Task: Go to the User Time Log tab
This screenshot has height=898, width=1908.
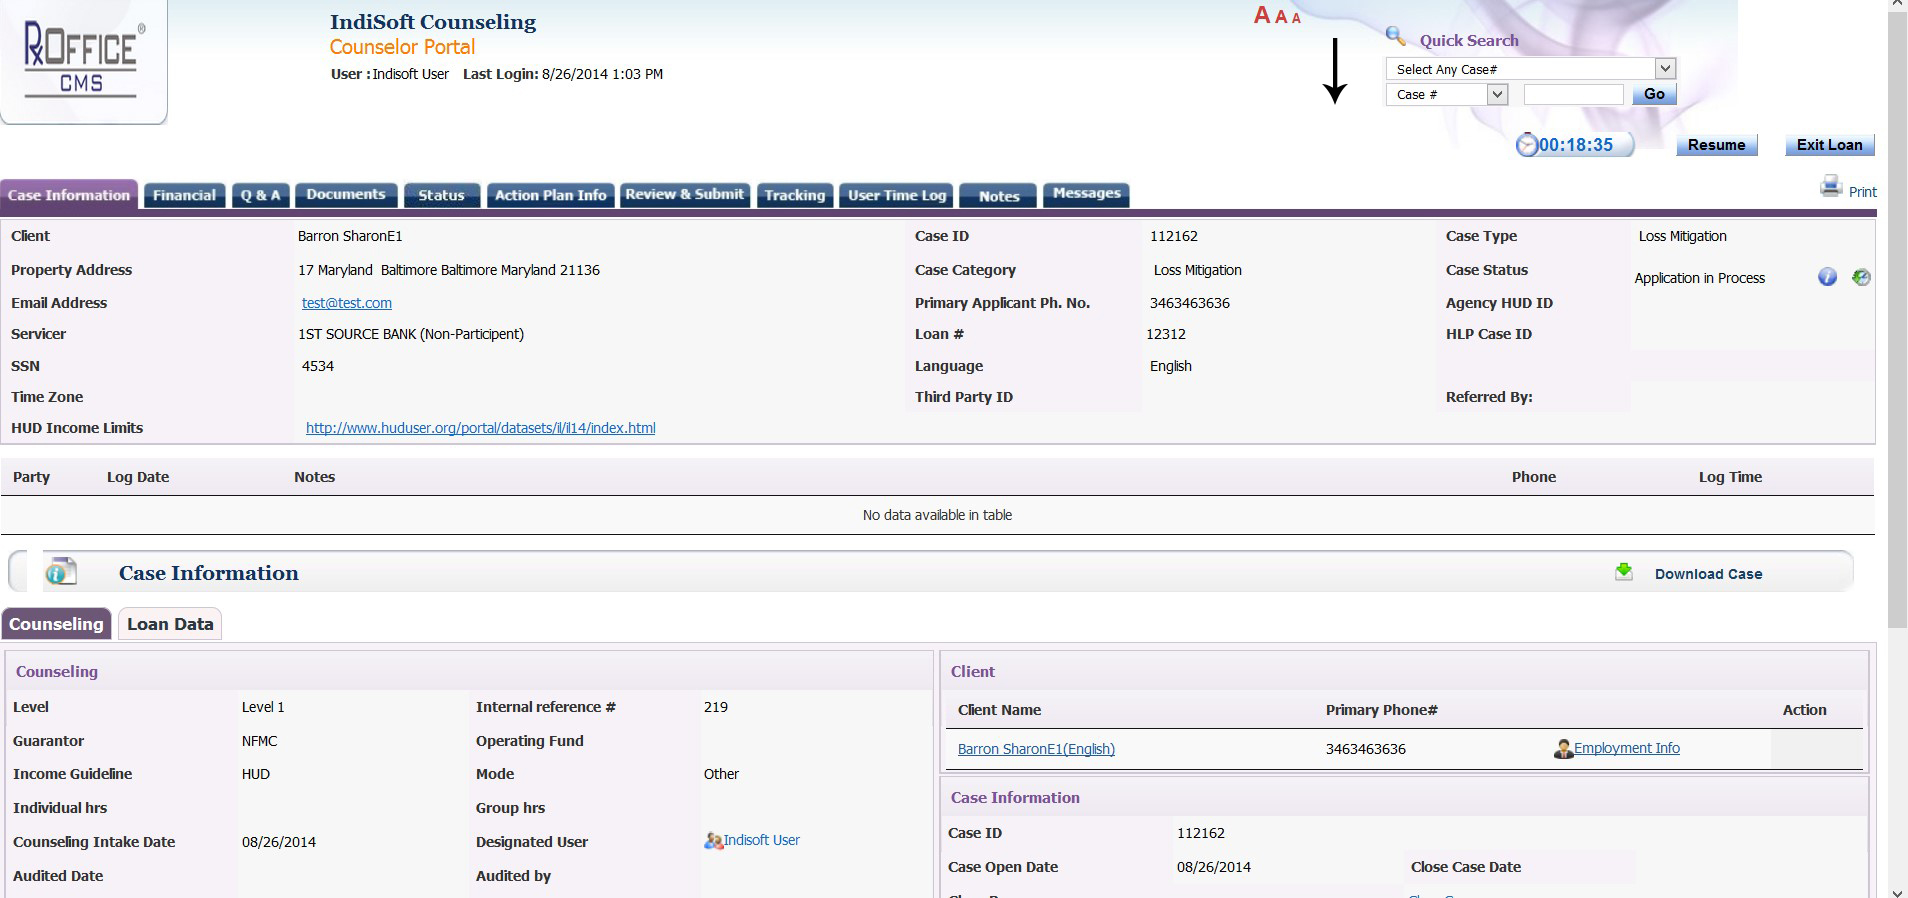Action: coord(897,195)
